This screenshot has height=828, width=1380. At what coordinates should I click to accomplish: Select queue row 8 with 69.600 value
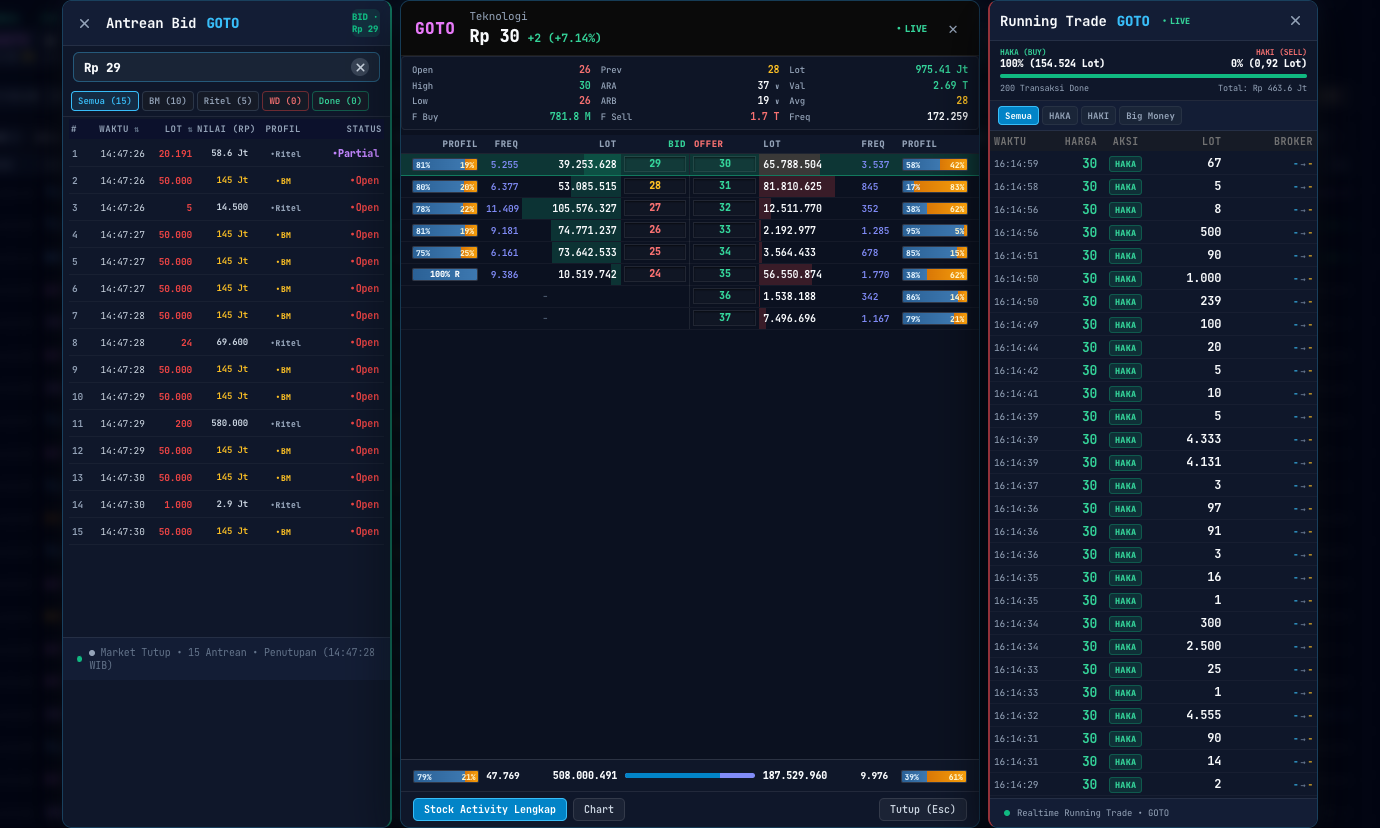tap(227, 343)
